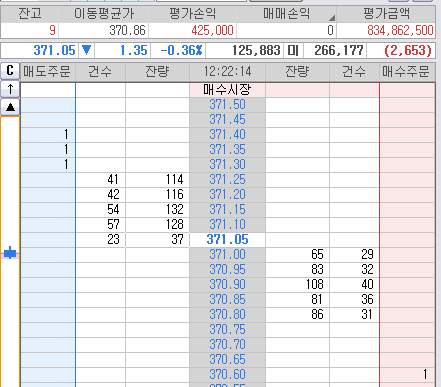Click the 잔고 balance value 9
The image size is (441, 387).
[x=52, y=31]
